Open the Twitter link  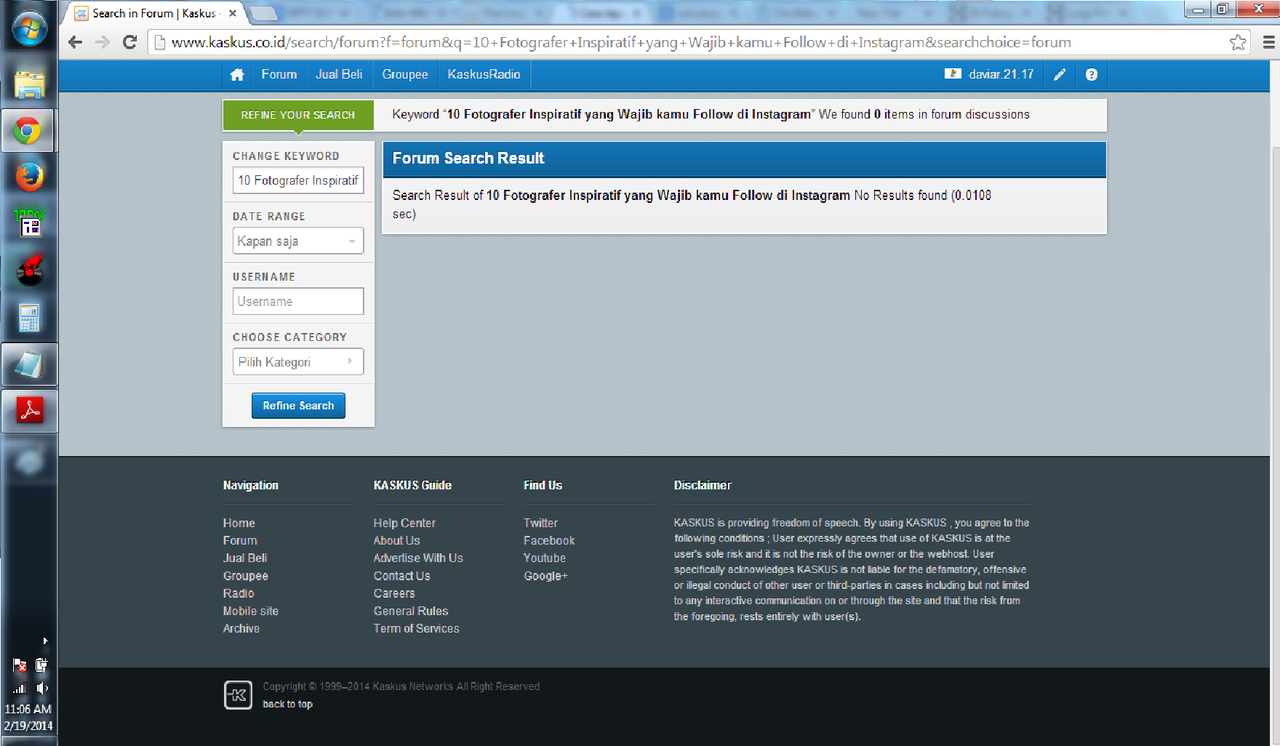pyautogui.click(x=541, y=523)
